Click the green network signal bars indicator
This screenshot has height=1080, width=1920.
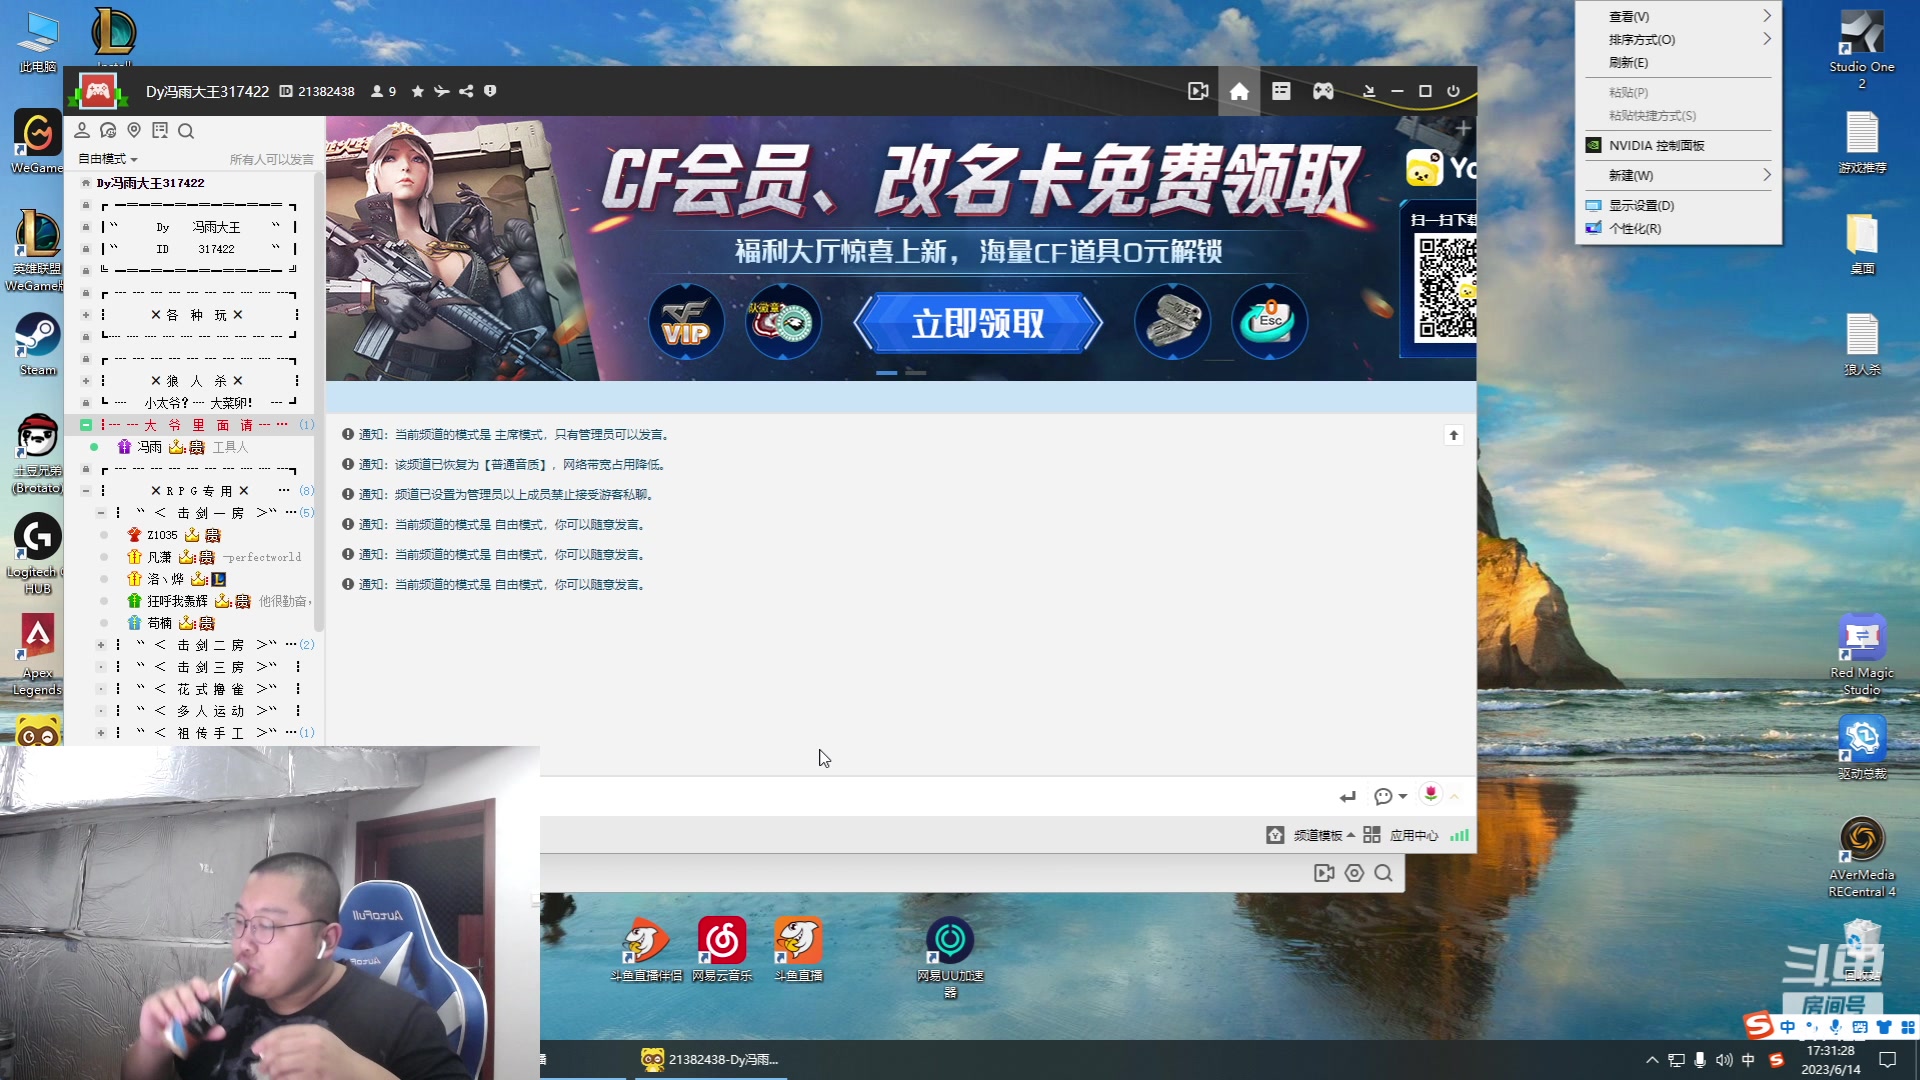click(1460, 835)
